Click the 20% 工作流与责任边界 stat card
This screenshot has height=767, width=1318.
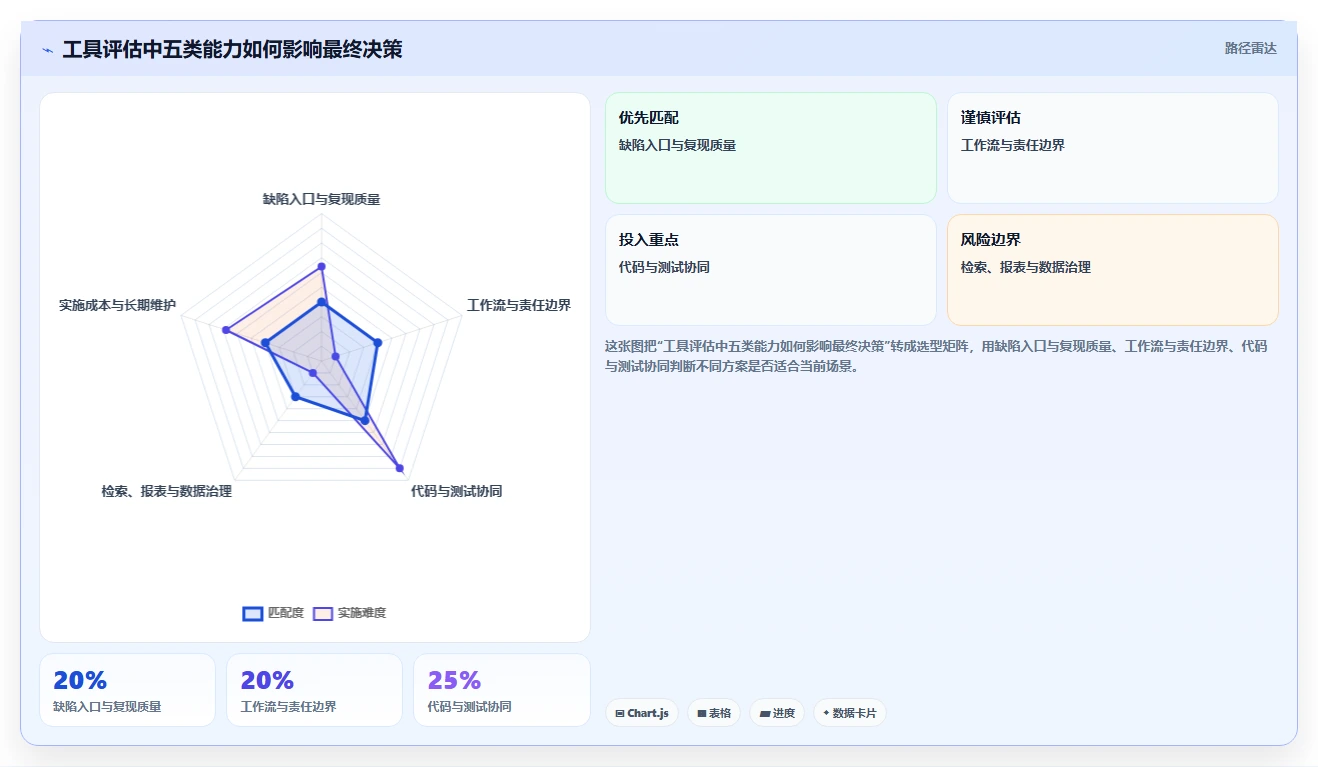(x=314, y=690)
